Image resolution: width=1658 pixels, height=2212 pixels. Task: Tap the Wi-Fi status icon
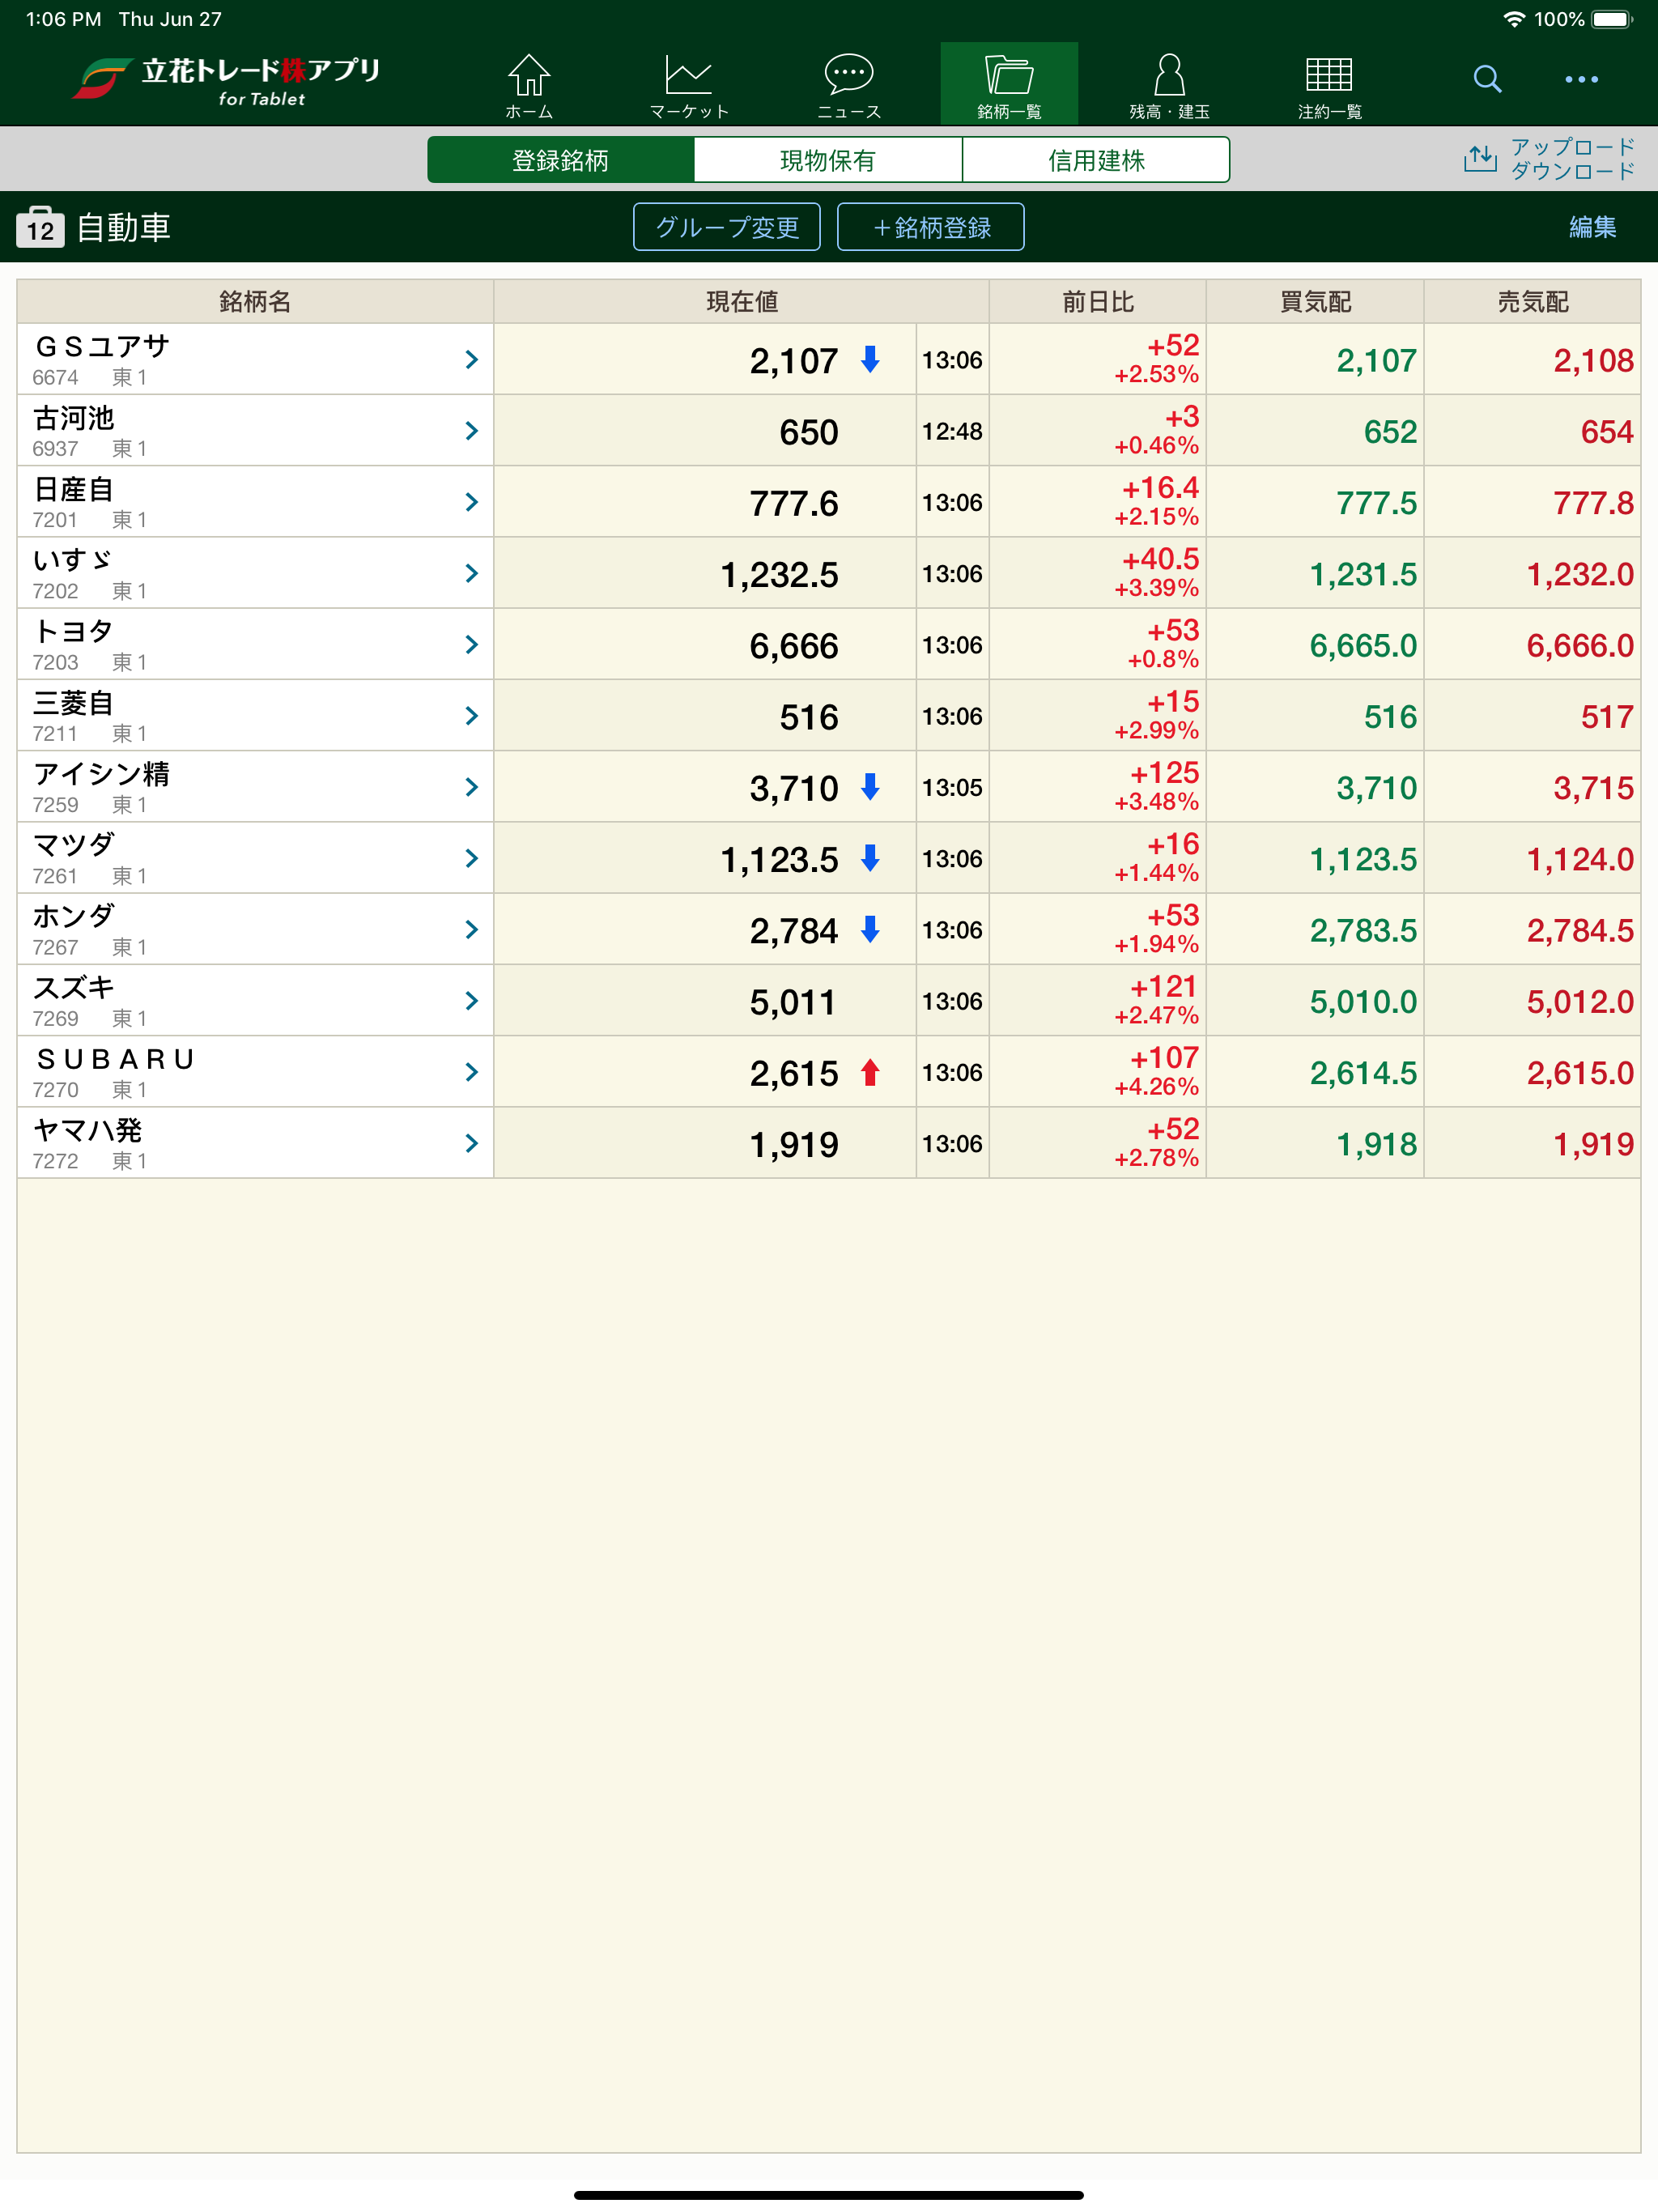click(1514, 19)
